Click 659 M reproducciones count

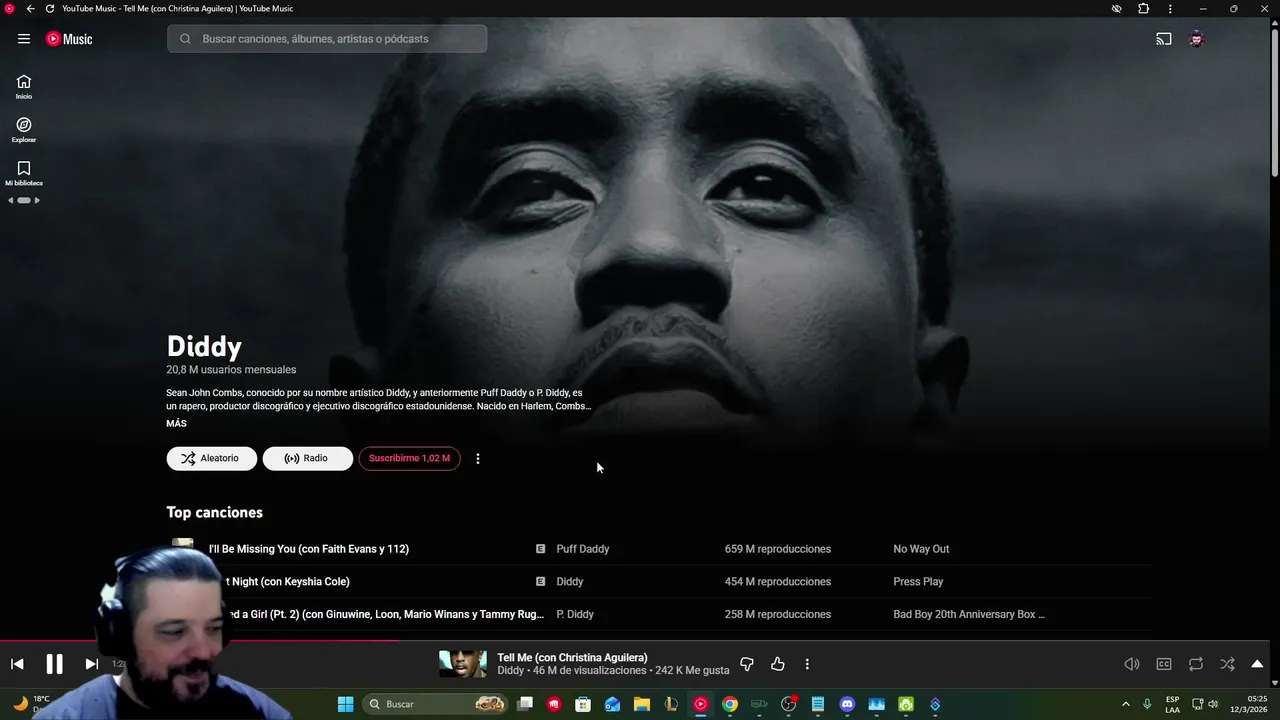click(x=778, y=549)
